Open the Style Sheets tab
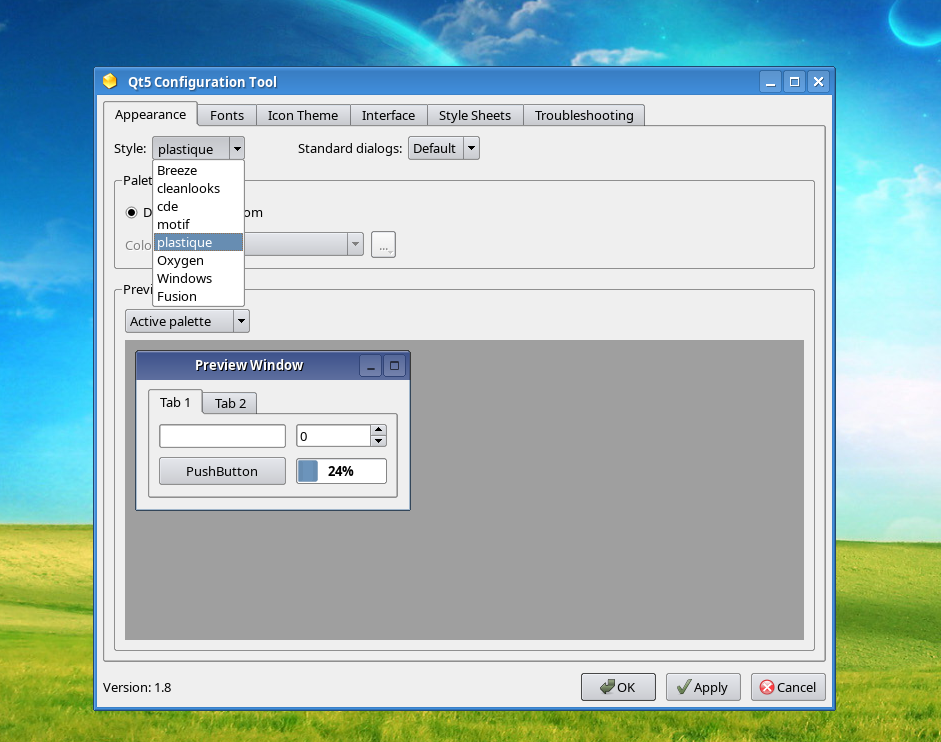The image size is (941, 742). pos(475,115)
